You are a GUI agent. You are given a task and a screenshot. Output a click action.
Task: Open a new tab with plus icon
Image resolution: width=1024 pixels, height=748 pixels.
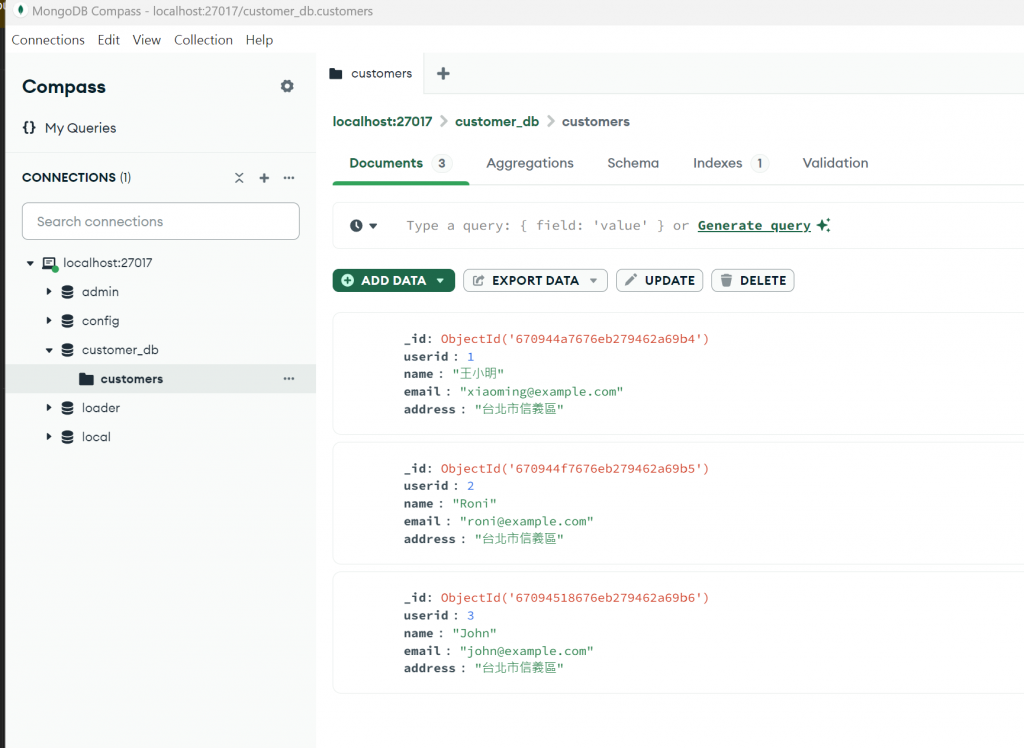(x=443, y=73)
